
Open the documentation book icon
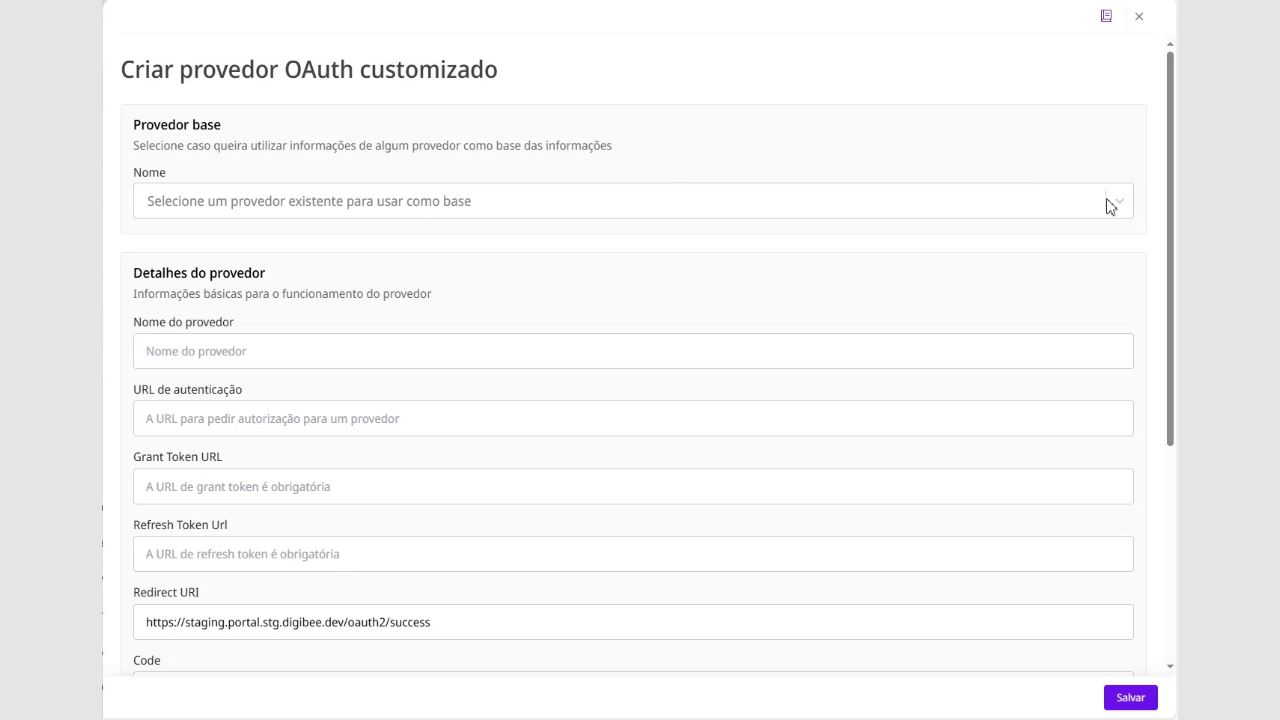[1106, 16]
